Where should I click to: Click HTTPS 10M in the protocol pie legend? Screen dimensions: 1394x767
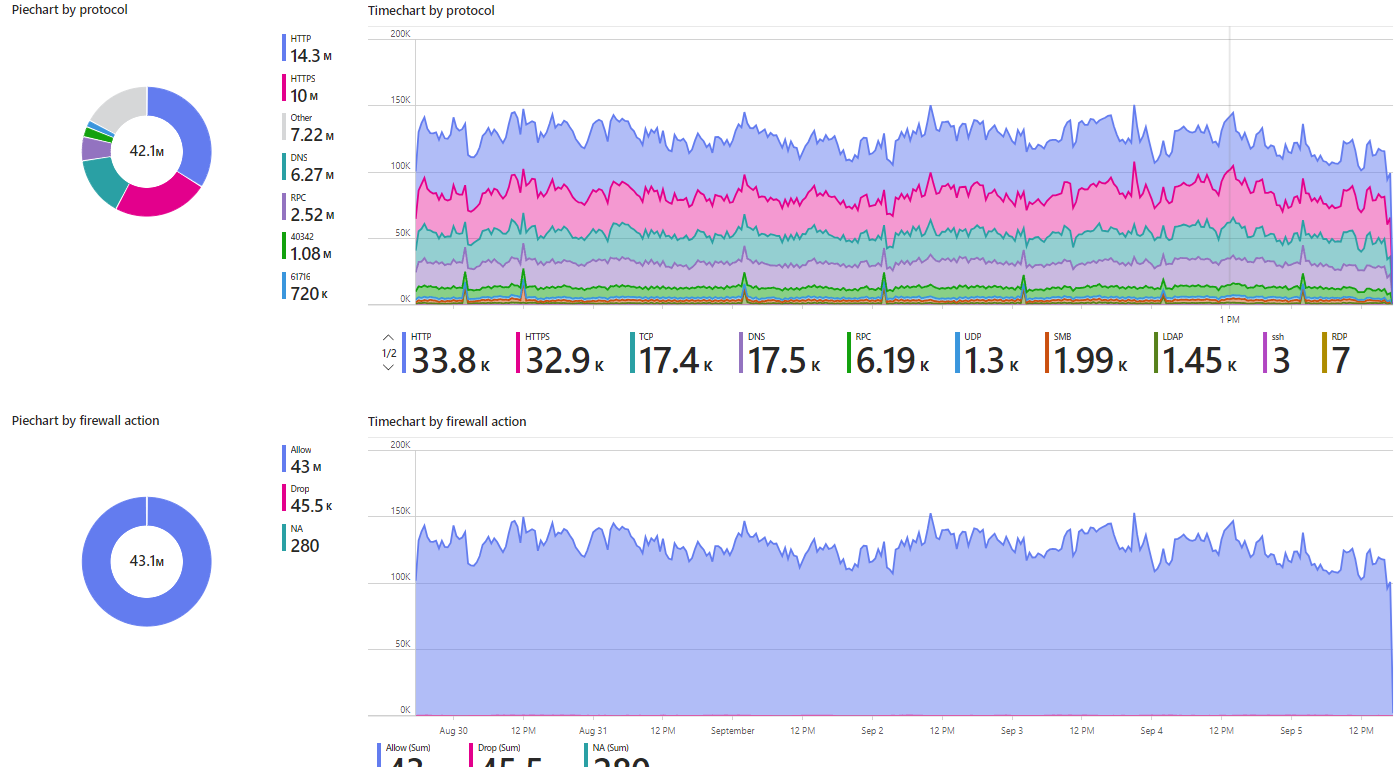coord(304,88)
